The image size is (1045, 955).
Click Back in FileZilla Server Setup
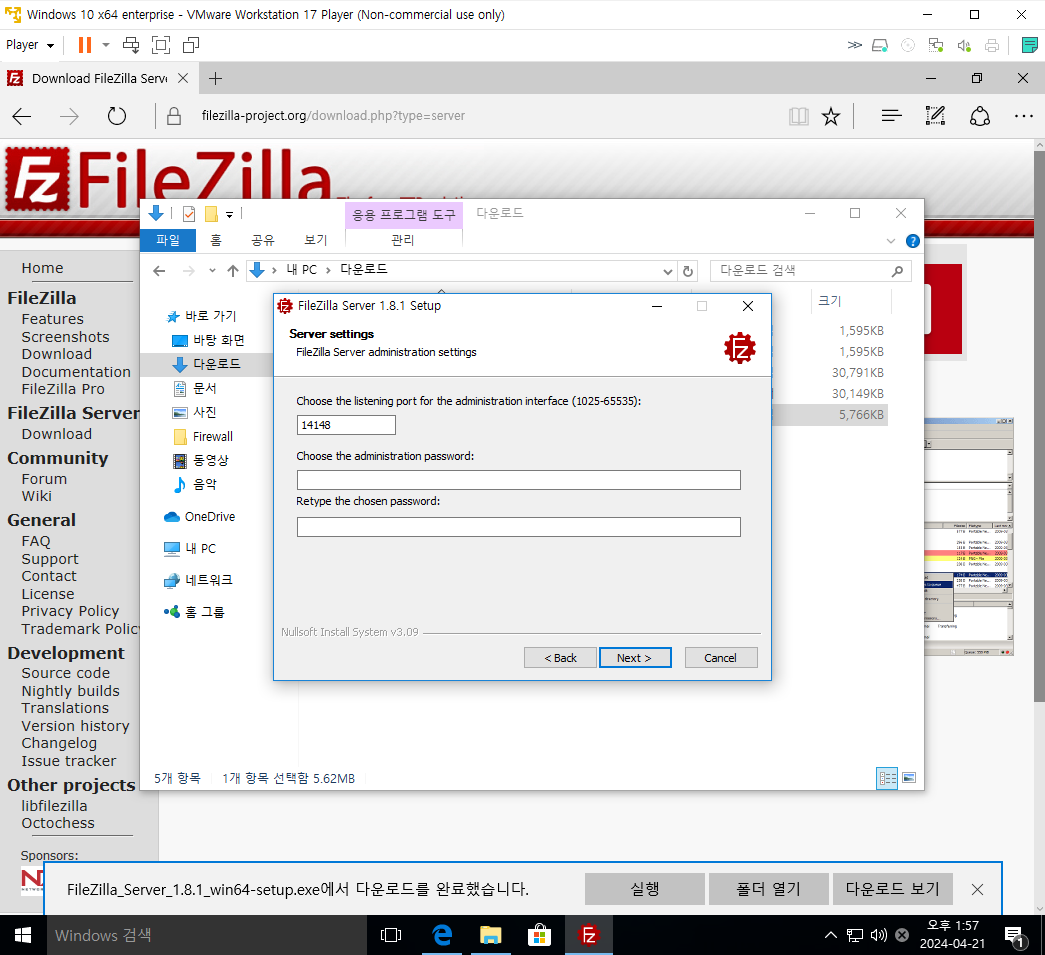point(560,658)
